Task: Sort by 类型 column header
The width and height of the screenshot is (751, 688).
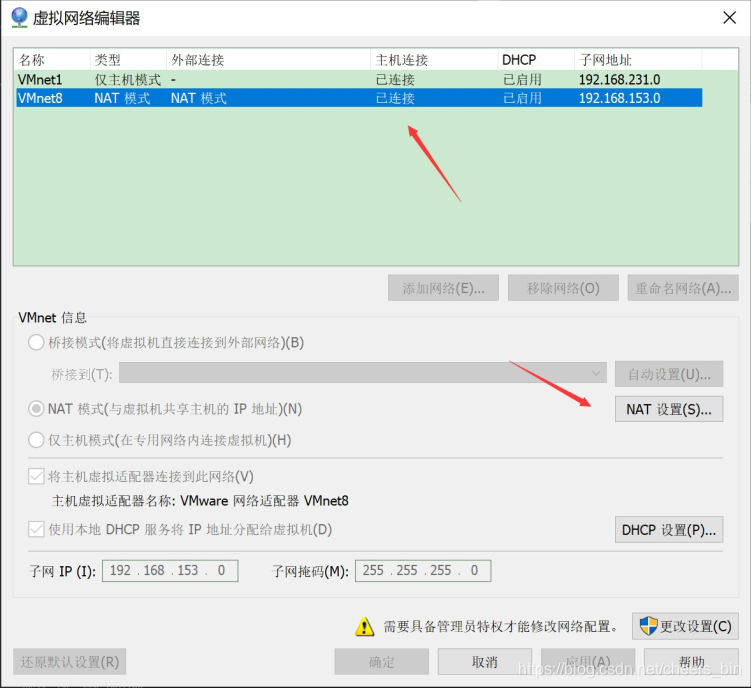Action: point(128,60)
